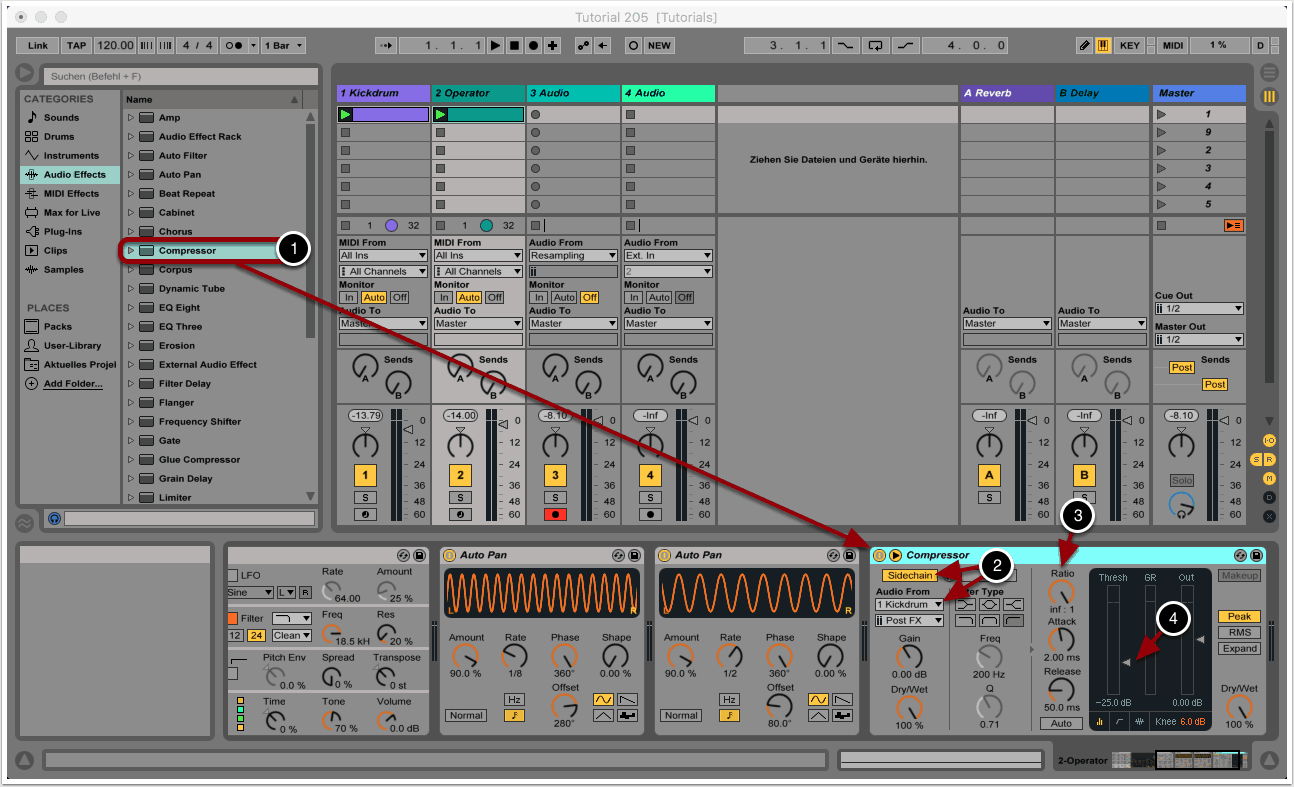This screenshot has width=1294, height=787.
Task: Expand the Compressor item in browser
Action: pos(131,251)
